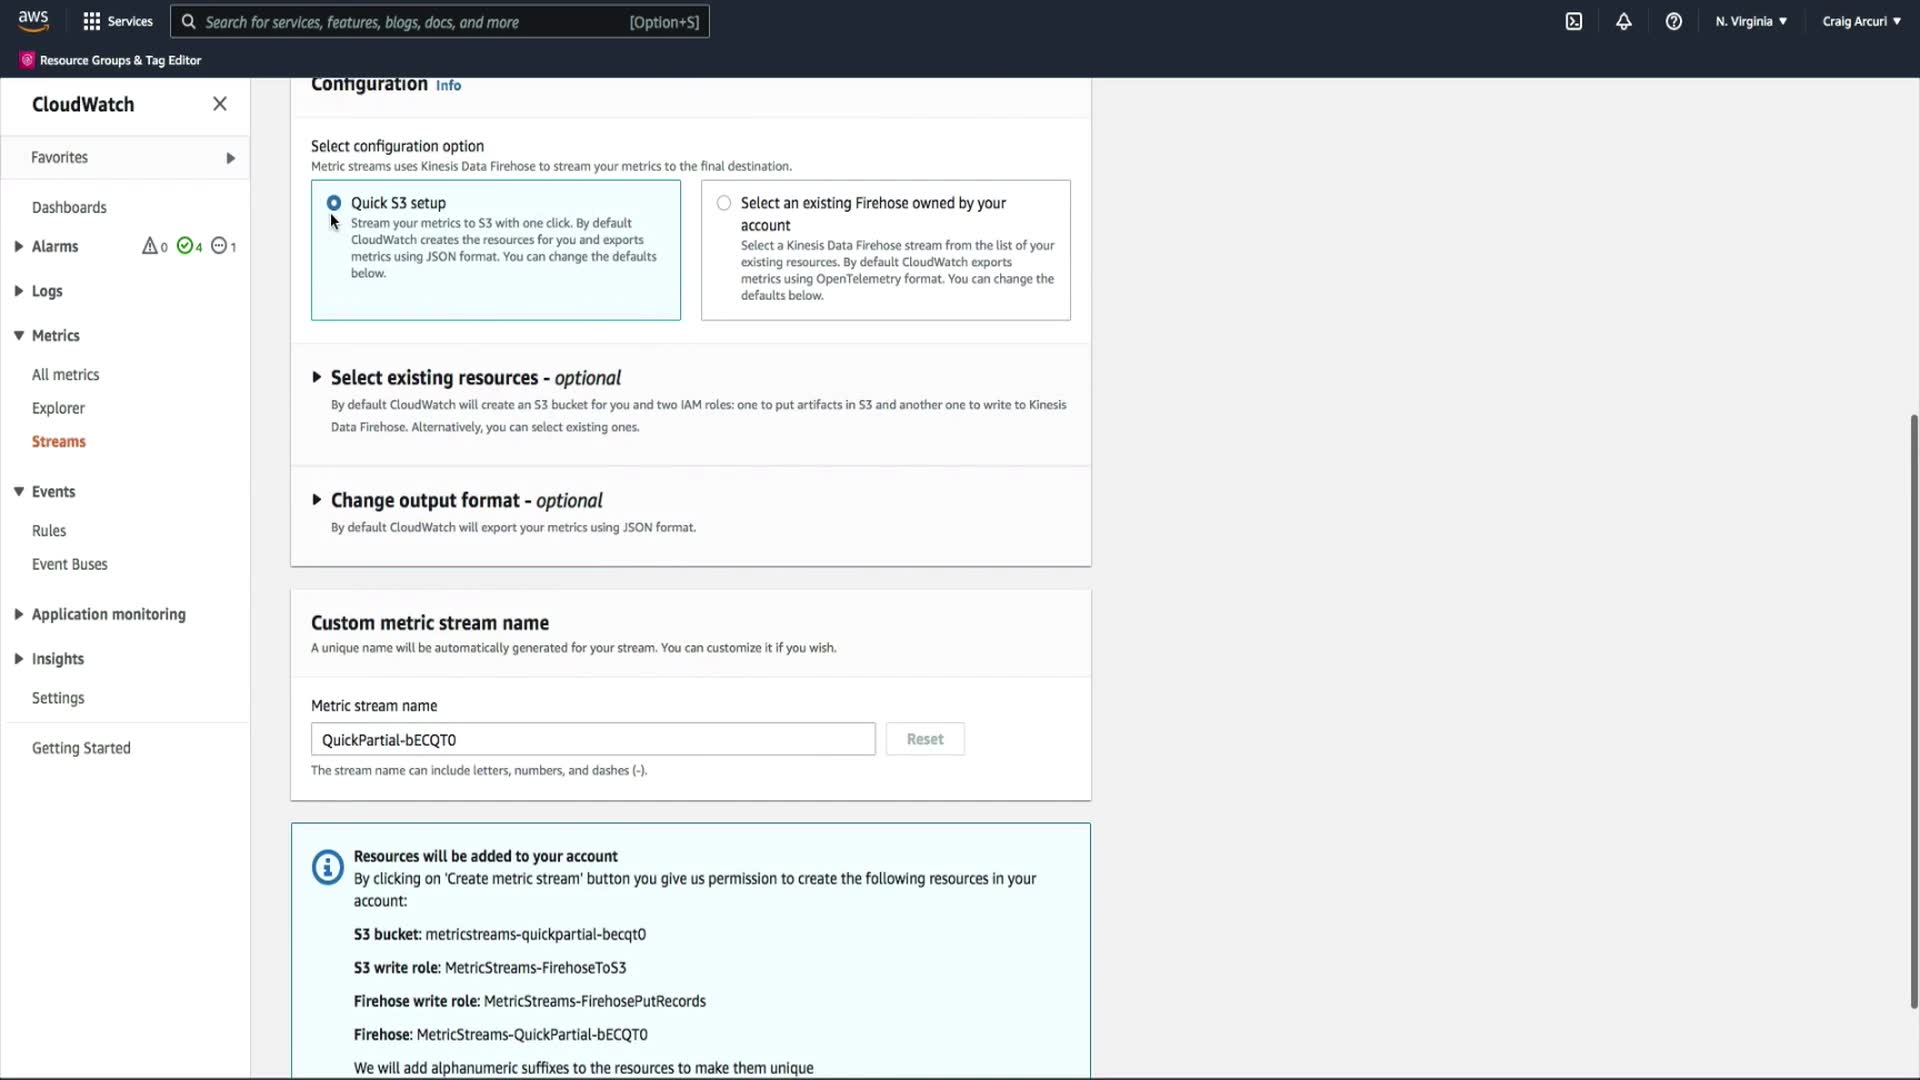Viewport: 1920px width, 1080px height.
Task: Expand the Favorites sidebar arrow
Action: pos(231,158)
